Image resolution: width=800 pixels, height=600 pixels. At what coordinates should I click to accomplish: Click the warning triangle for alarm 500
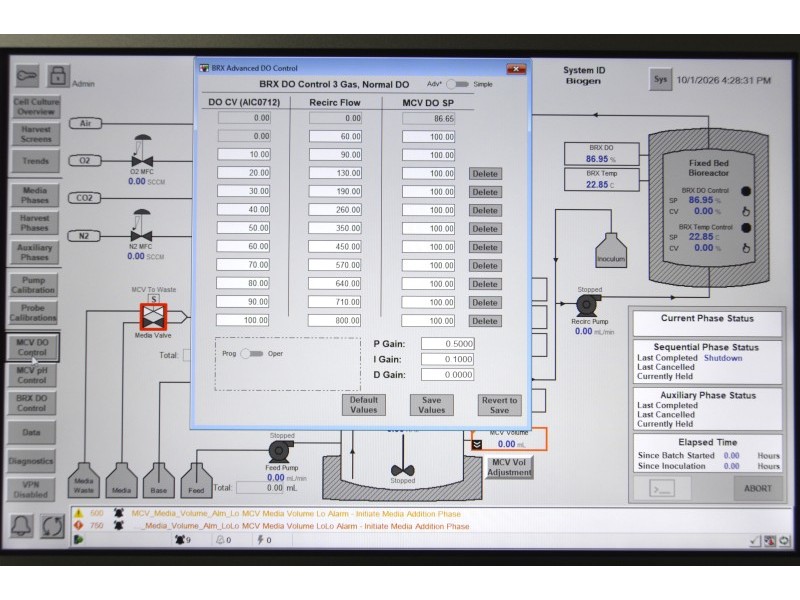point(79,513)
